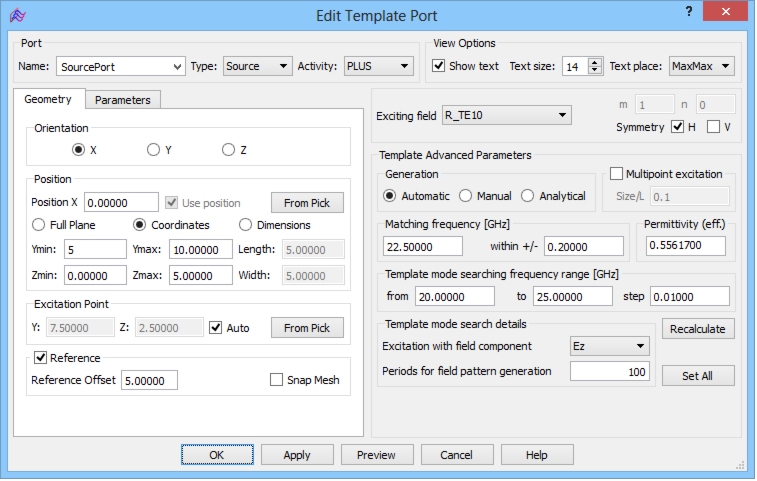Click the application logo icon in title bar
The image size is (757, 481).
point(17,15)
